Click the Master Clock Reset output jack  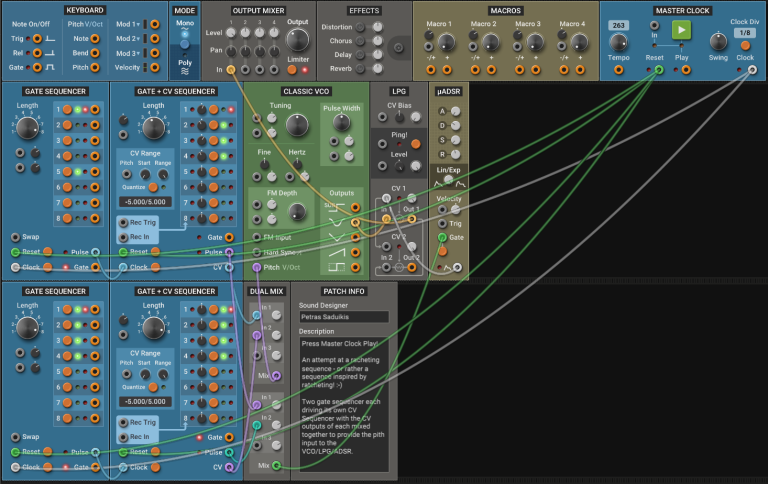[659, 70]
